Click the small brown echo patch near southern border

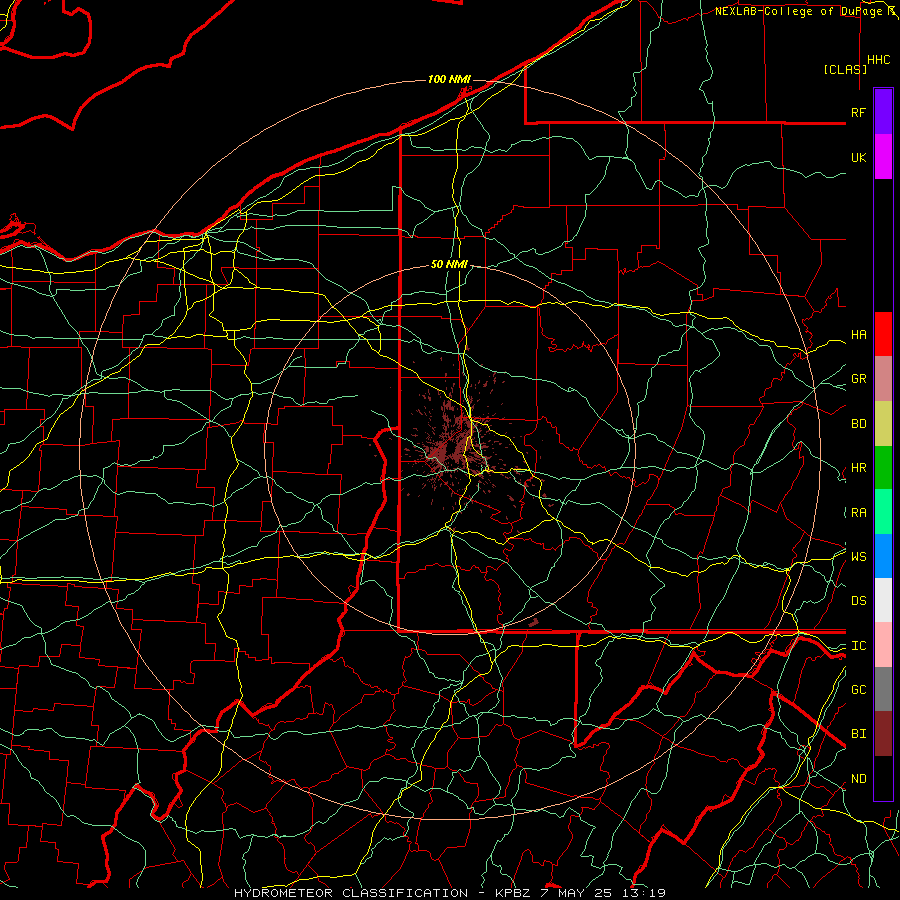(534, 622)
